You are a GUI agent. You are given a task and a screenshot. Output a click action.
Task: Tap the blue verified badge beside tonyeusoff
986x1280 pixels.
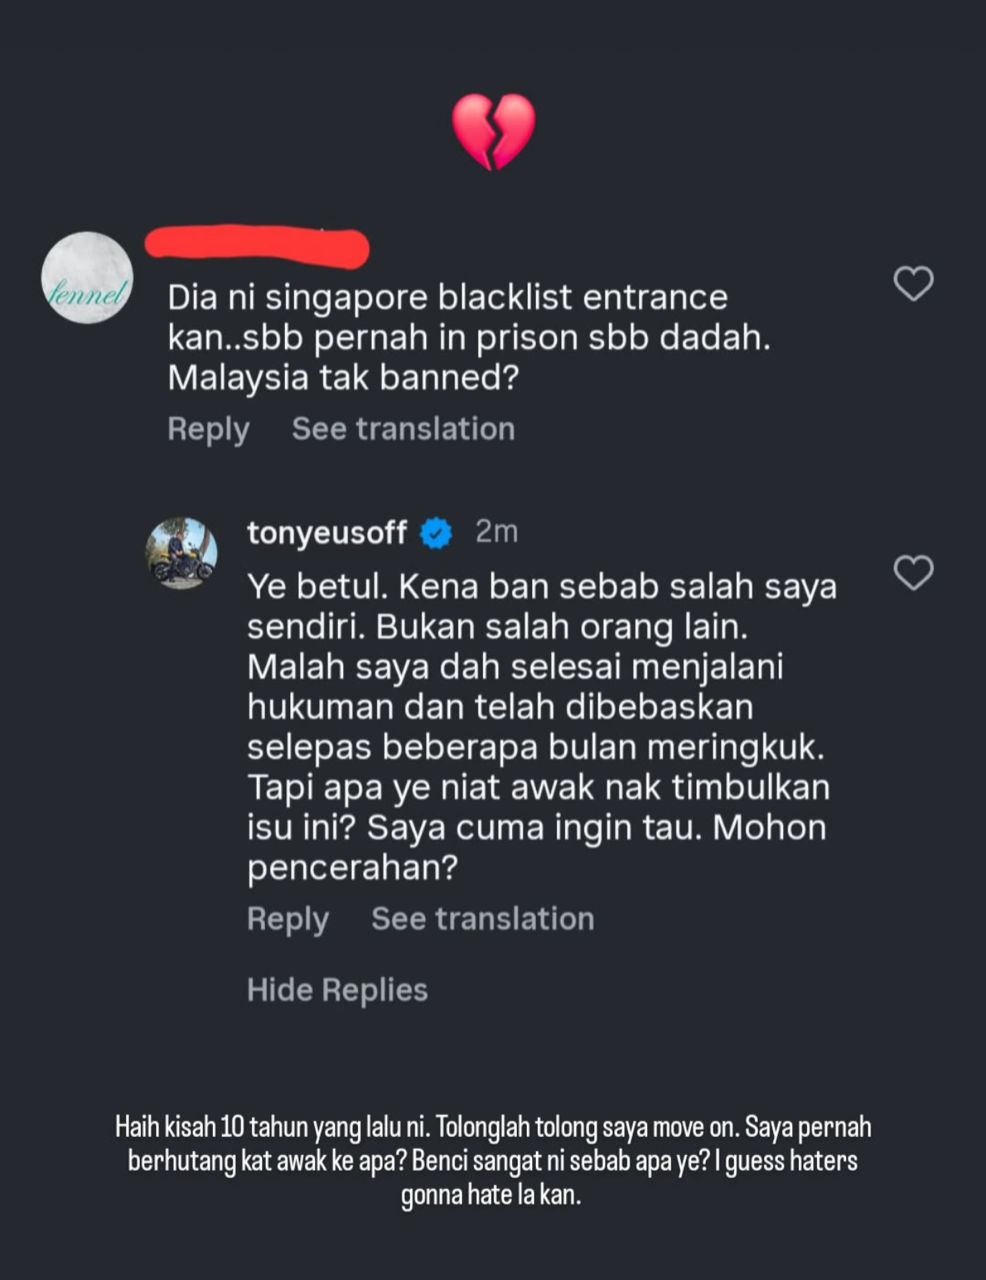[436, 533]
